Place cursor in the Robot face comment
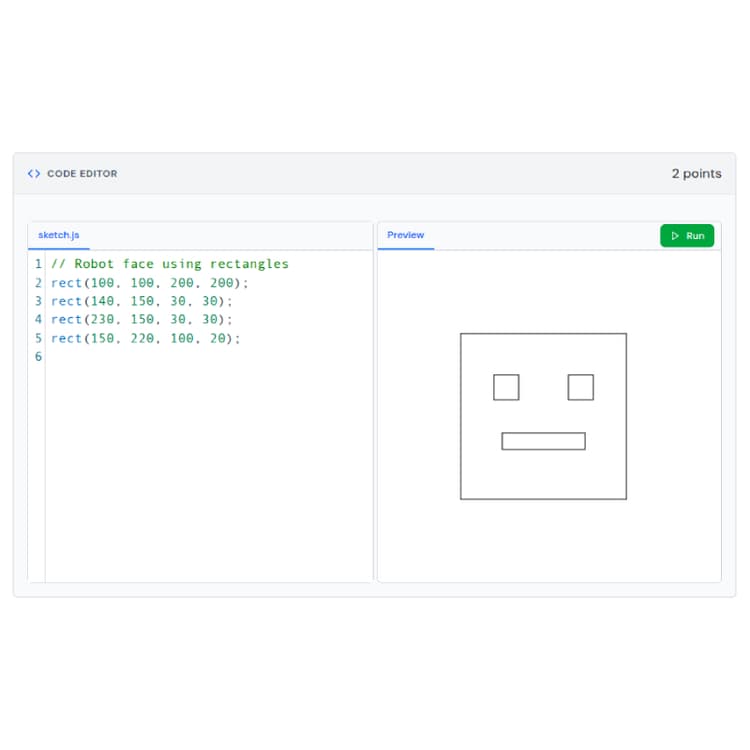Screen dimensions: 750x750 [169, 264]
